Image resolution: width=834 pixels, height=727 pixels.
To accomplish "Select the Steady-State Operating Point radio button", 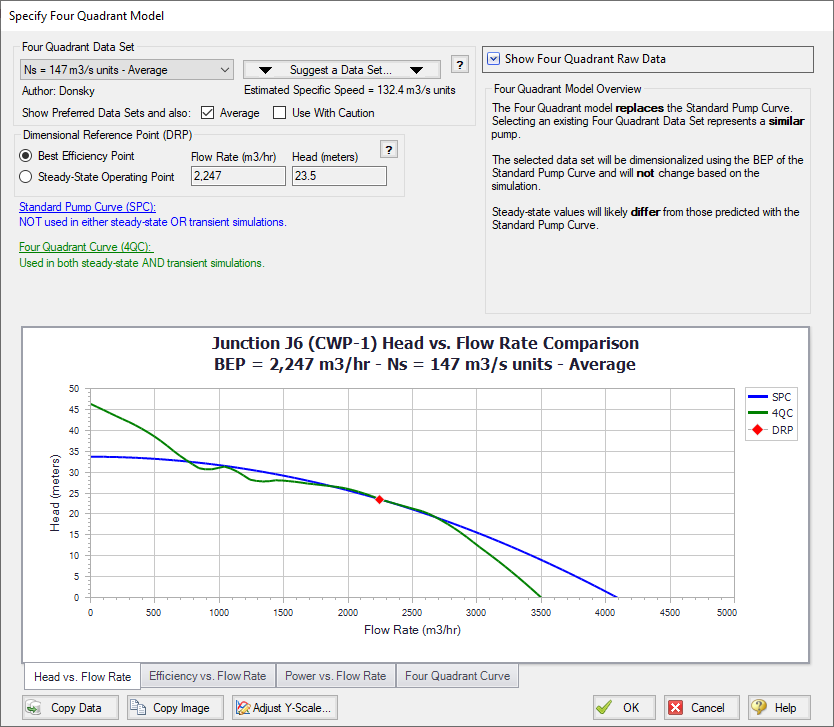I will (x=27, y=177).
